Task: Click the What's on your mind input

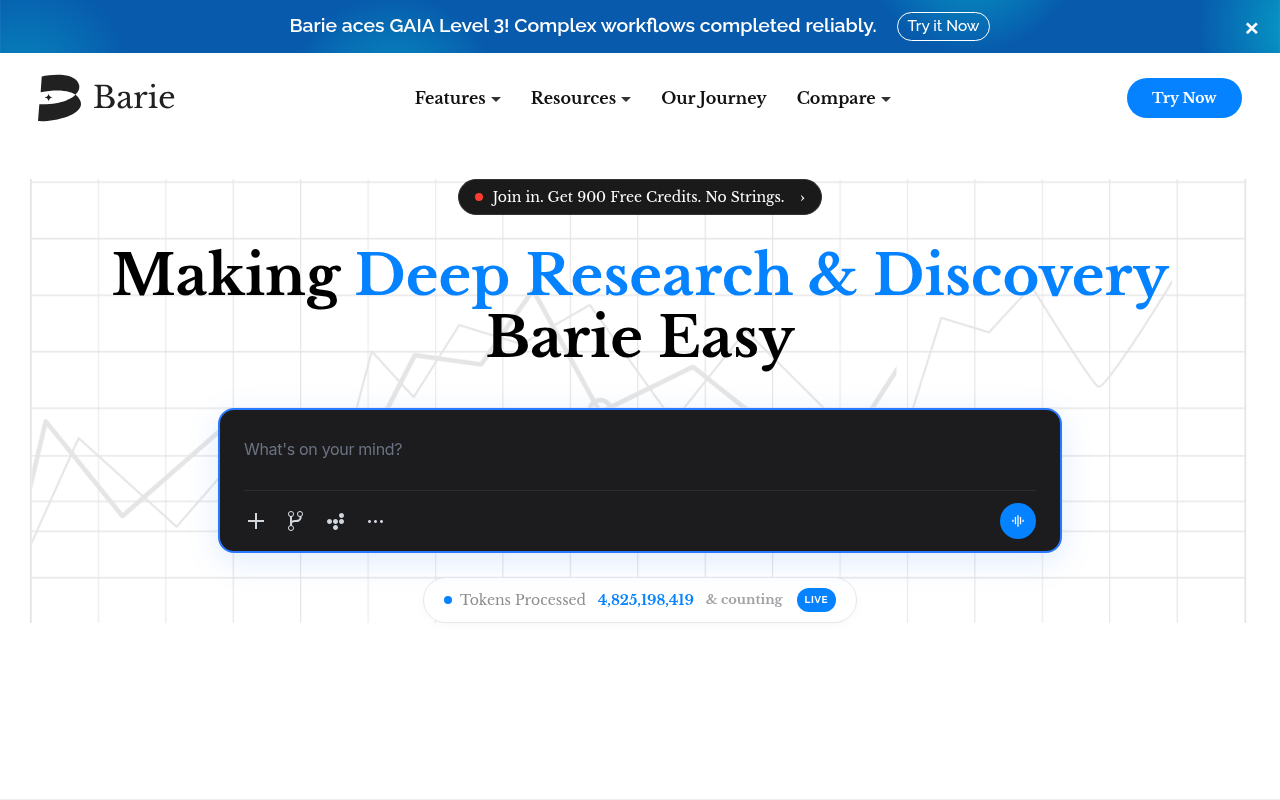Action: (x=640, y=449)
